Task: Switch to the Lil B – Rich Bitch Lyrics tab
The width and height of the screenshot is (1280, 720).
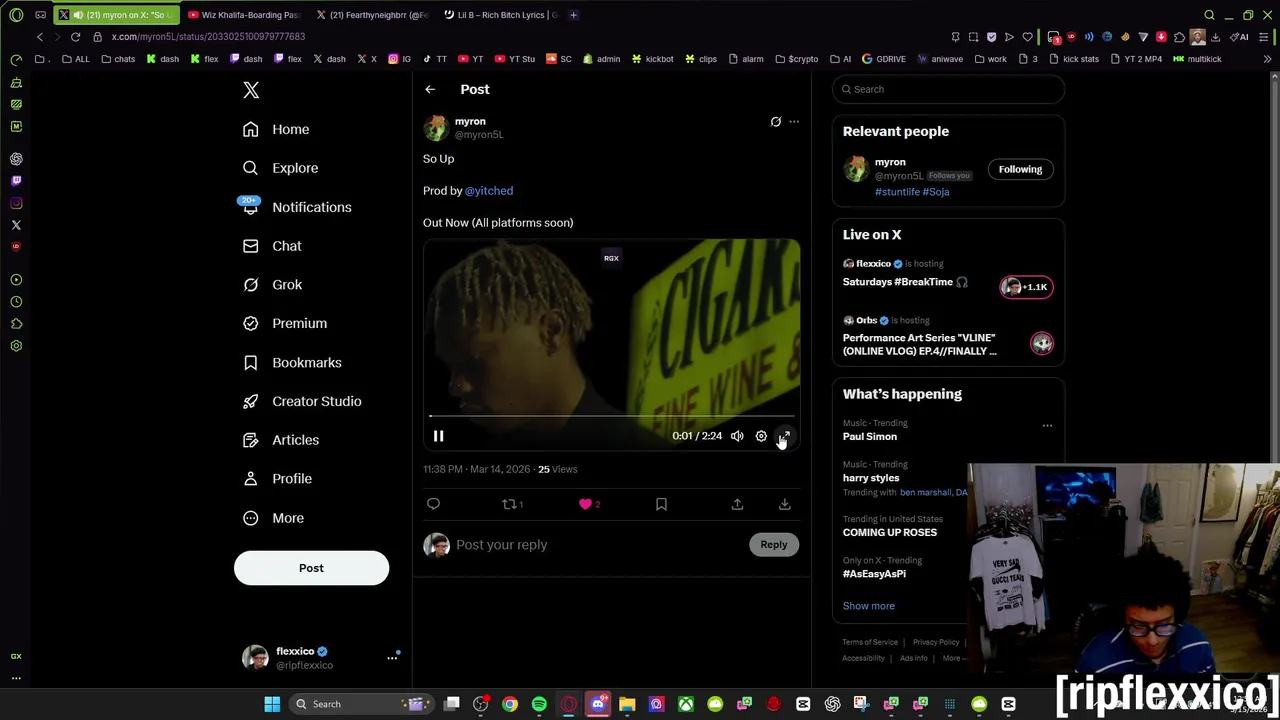Action: coord(500,15)
